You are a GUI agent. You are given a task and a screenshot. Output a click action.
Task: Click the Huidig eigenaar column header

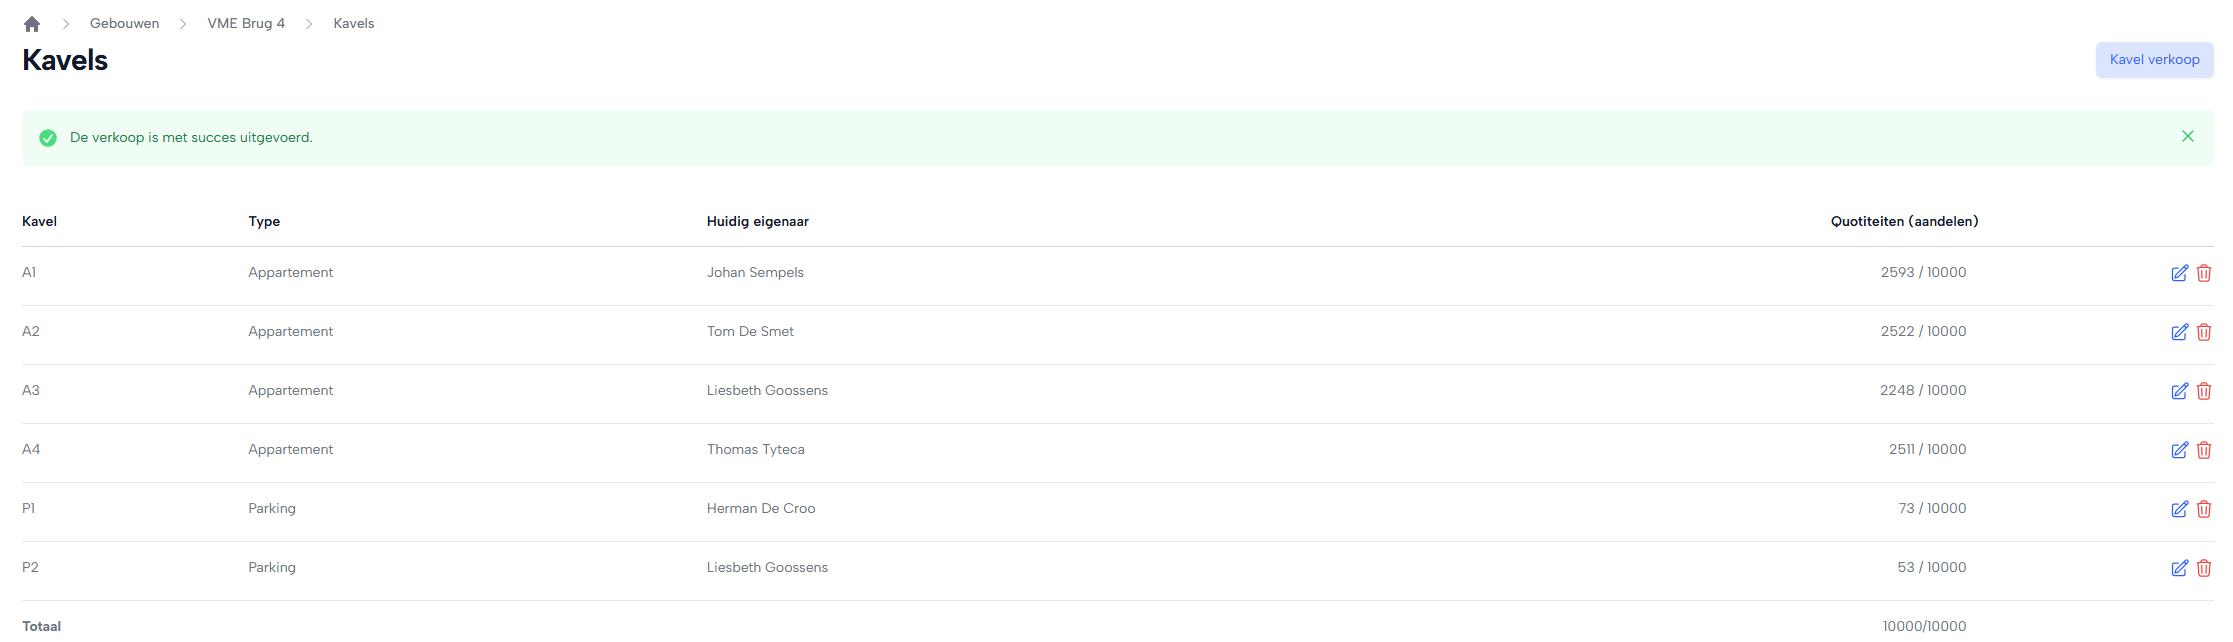(757, 222)
